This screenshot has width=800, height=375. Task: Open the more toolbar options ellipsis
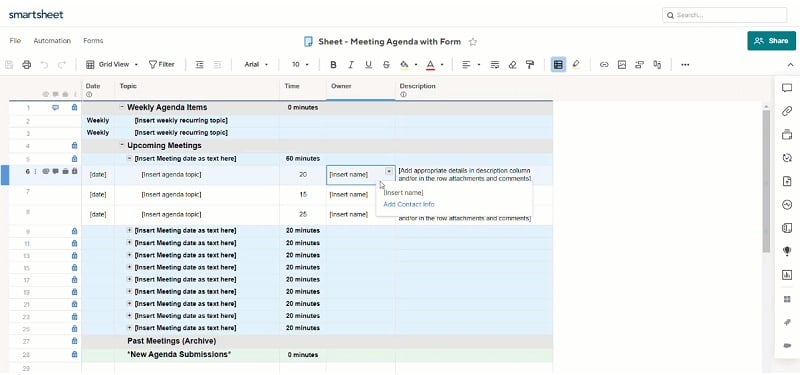coord(685,65)
